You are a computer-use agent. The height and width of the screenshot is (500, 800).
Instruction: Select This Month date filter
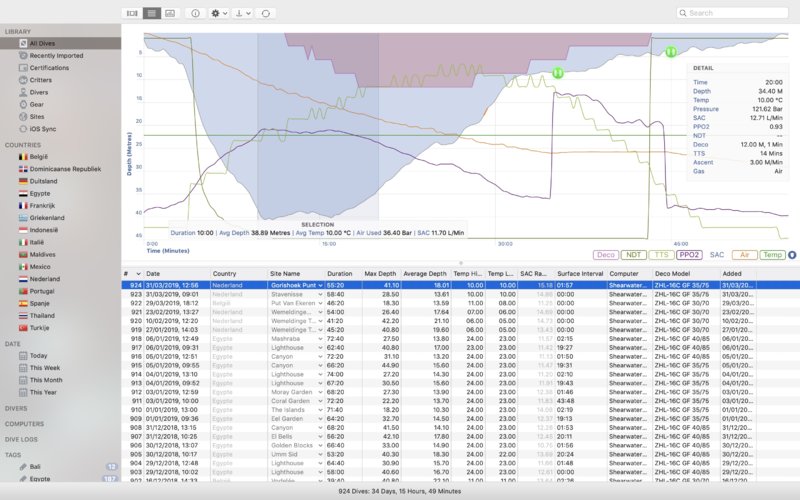[x=45, y=380]
